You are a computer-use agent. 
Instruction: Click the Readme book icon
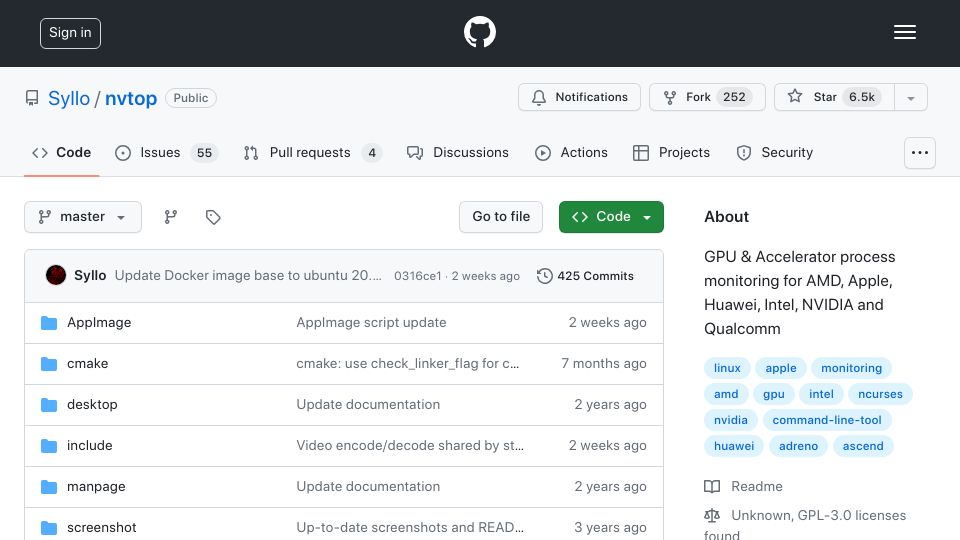pos(712,487)
